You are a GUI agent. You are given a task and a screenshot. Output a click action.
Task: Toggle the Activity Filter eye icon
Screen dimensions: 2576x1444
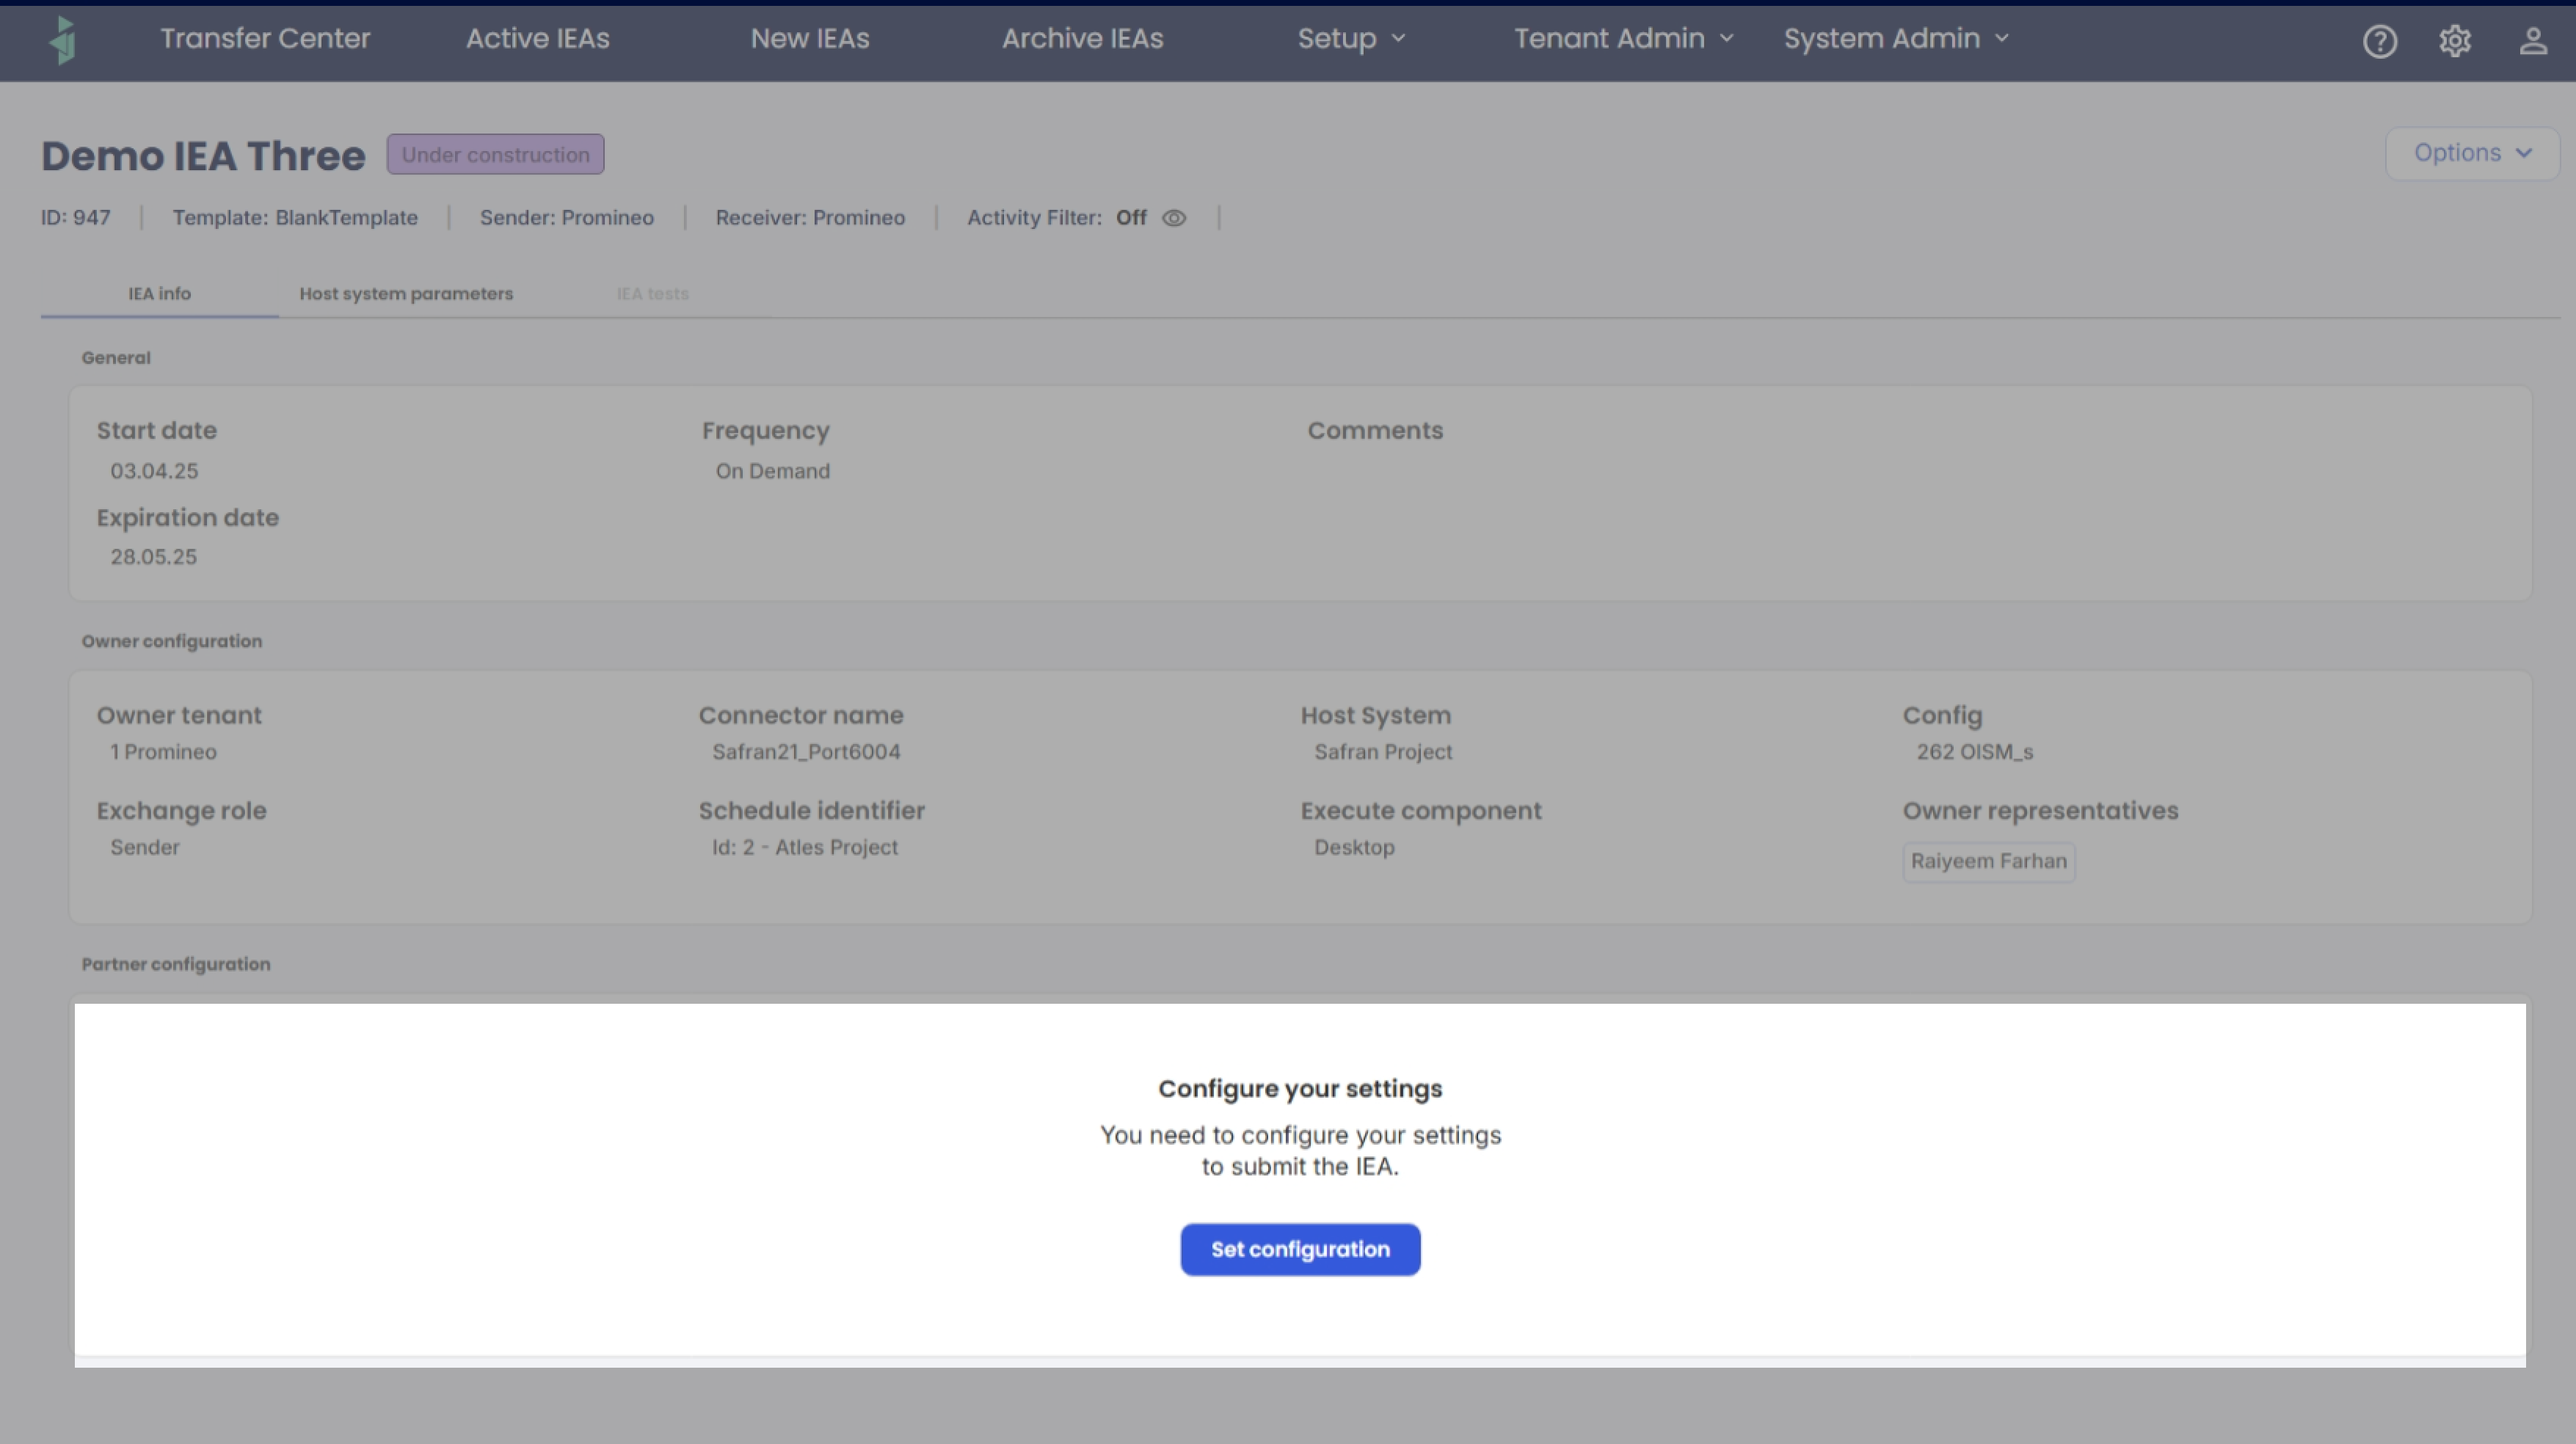click(1174, 218)
